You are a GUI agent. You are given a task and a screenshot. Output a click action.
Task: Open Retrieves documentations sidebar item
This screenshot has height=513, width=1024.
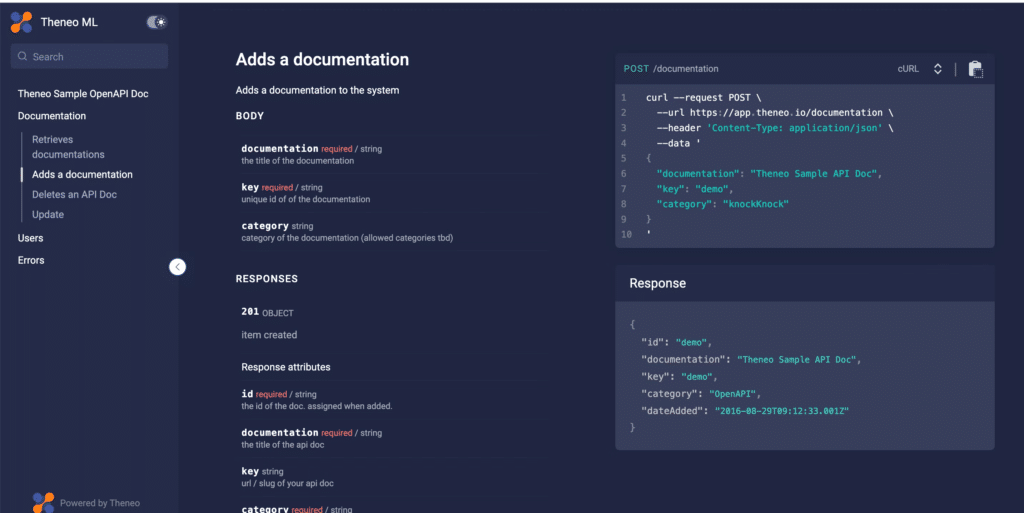click(68, 147)
